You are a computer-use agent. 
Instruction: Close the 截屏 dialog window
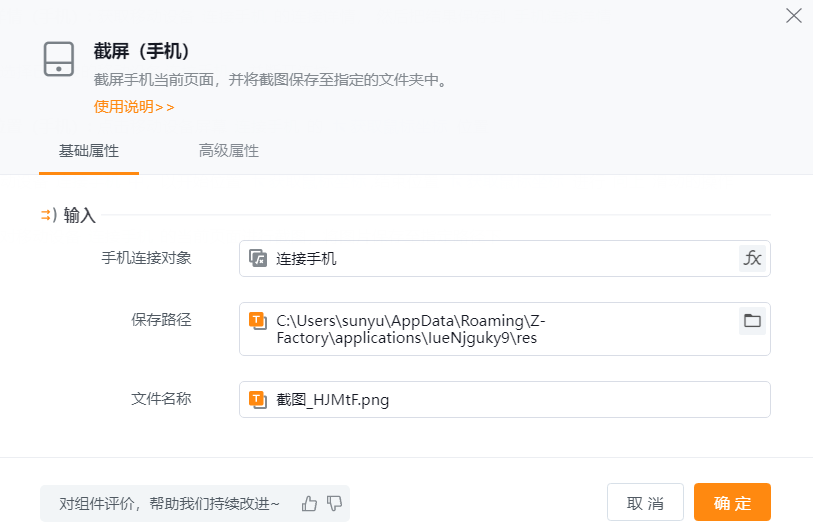pyautogui.click(x=794, y=15)
